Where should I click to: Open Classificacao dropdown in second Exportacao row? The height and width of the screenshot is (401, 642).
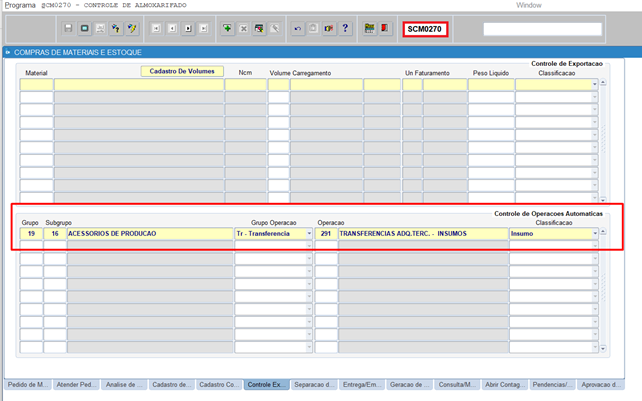595,97
